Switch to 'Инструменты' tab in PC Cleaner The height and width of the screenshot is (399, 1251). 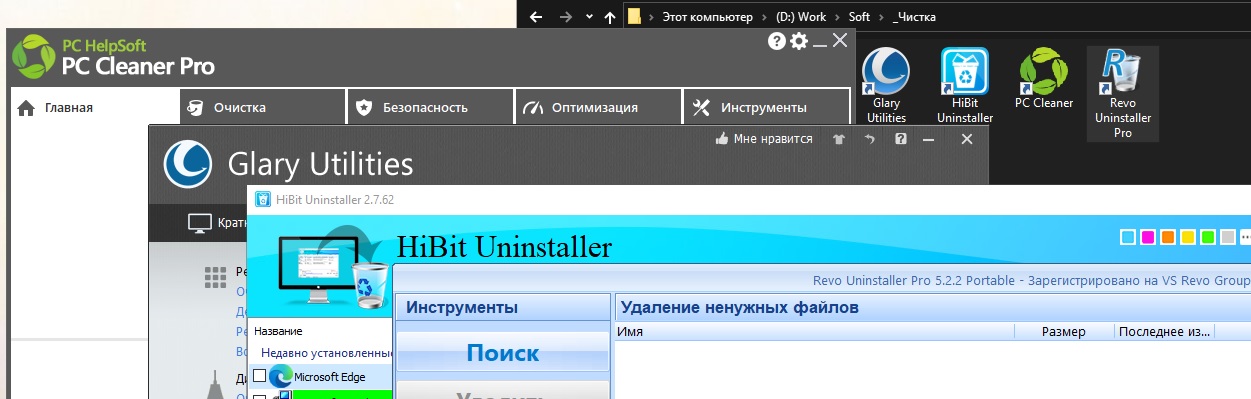point(767,108)
